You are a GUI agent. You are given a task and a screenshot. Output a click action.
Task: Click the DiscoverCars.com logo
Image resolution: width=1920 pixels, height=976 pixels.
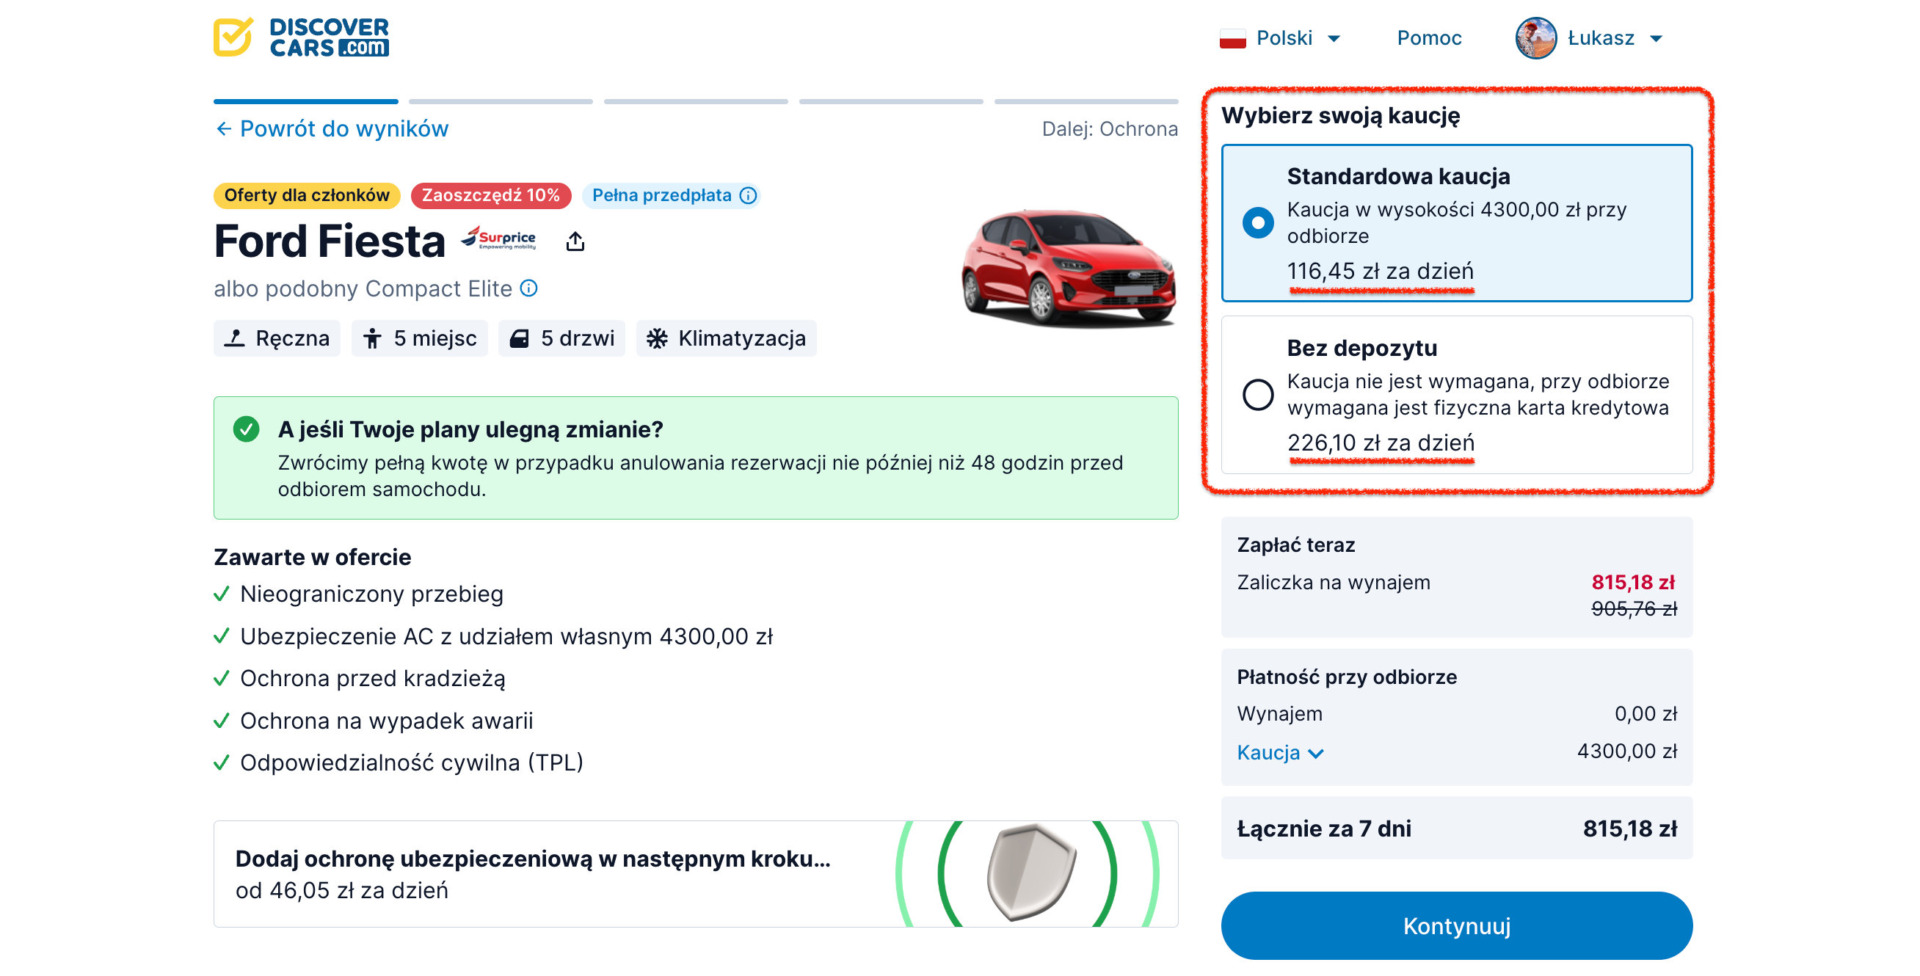[301, 38]
